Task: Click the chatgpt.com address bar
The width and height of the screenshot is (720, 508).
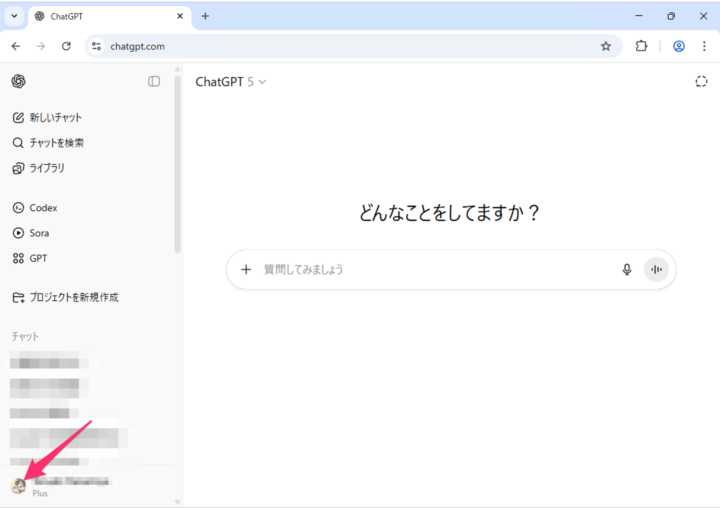Action: (354, 46)
